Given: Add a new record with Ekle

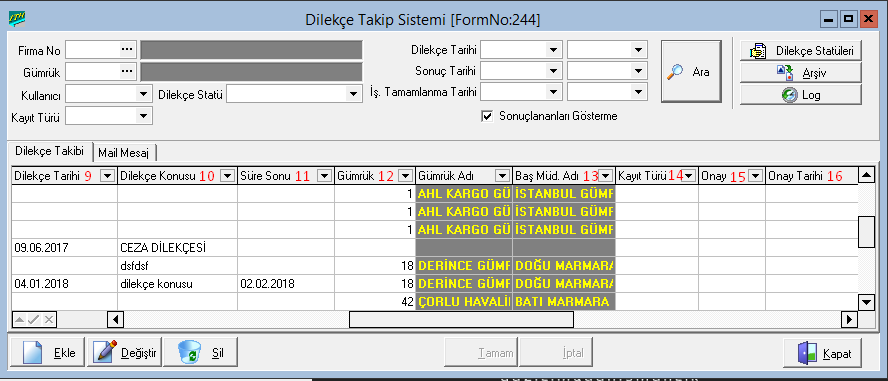Looking at the screenshot, I should click(47, 353).
